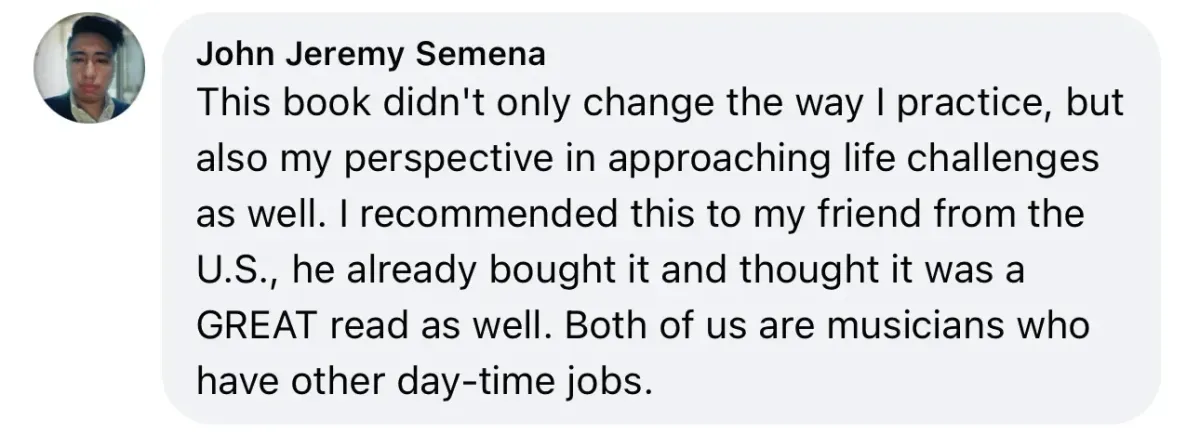Open John Jeremy Semena's profile name link
1200x434 pixels.
click(371, 54)
